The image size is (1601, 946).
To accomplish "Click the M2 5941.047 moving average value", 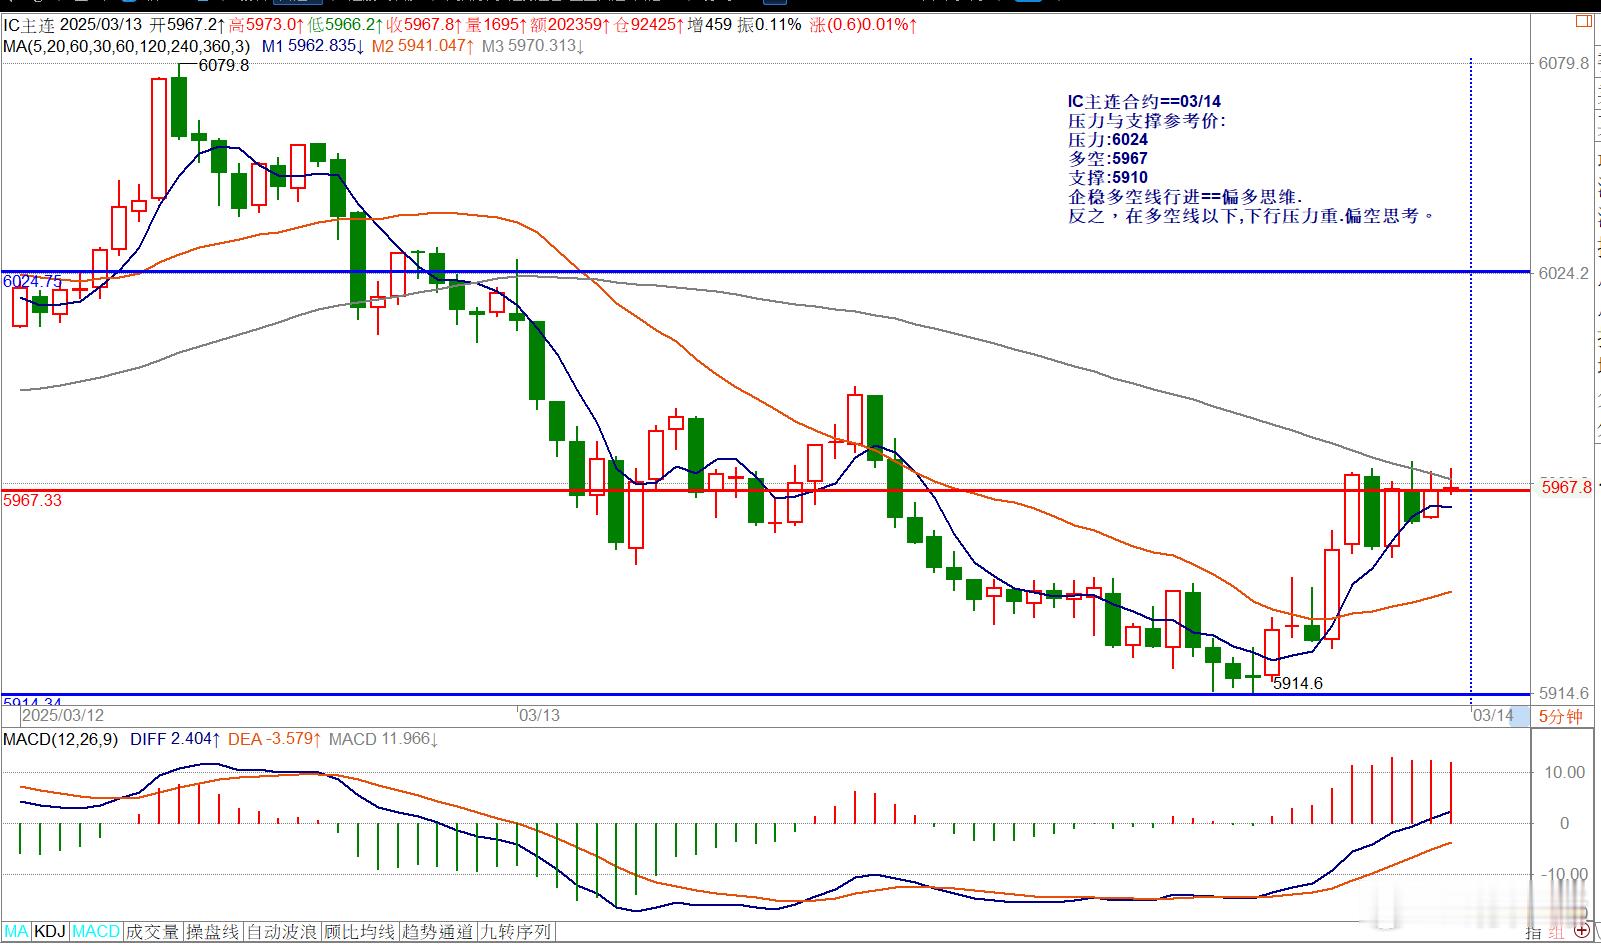I will point(423,46).
